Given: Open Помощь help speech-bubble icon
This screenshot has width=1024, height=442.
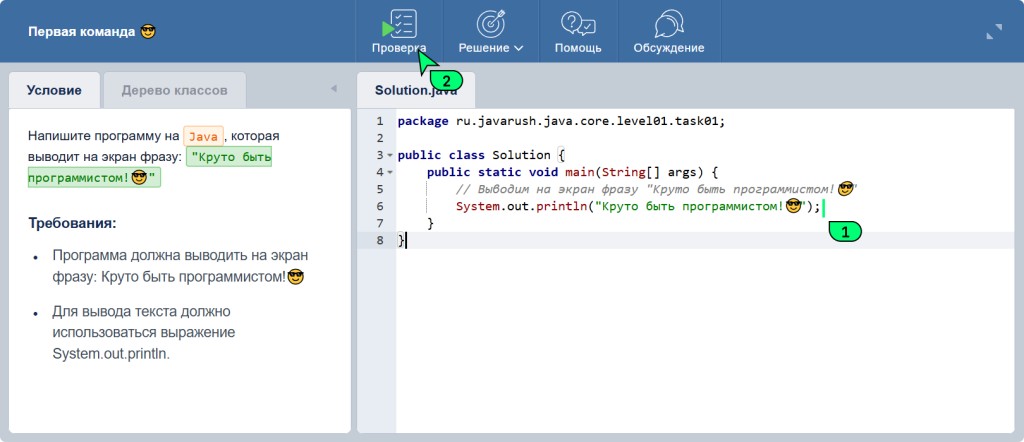Looking at the screenshot, I should point(578,24).
